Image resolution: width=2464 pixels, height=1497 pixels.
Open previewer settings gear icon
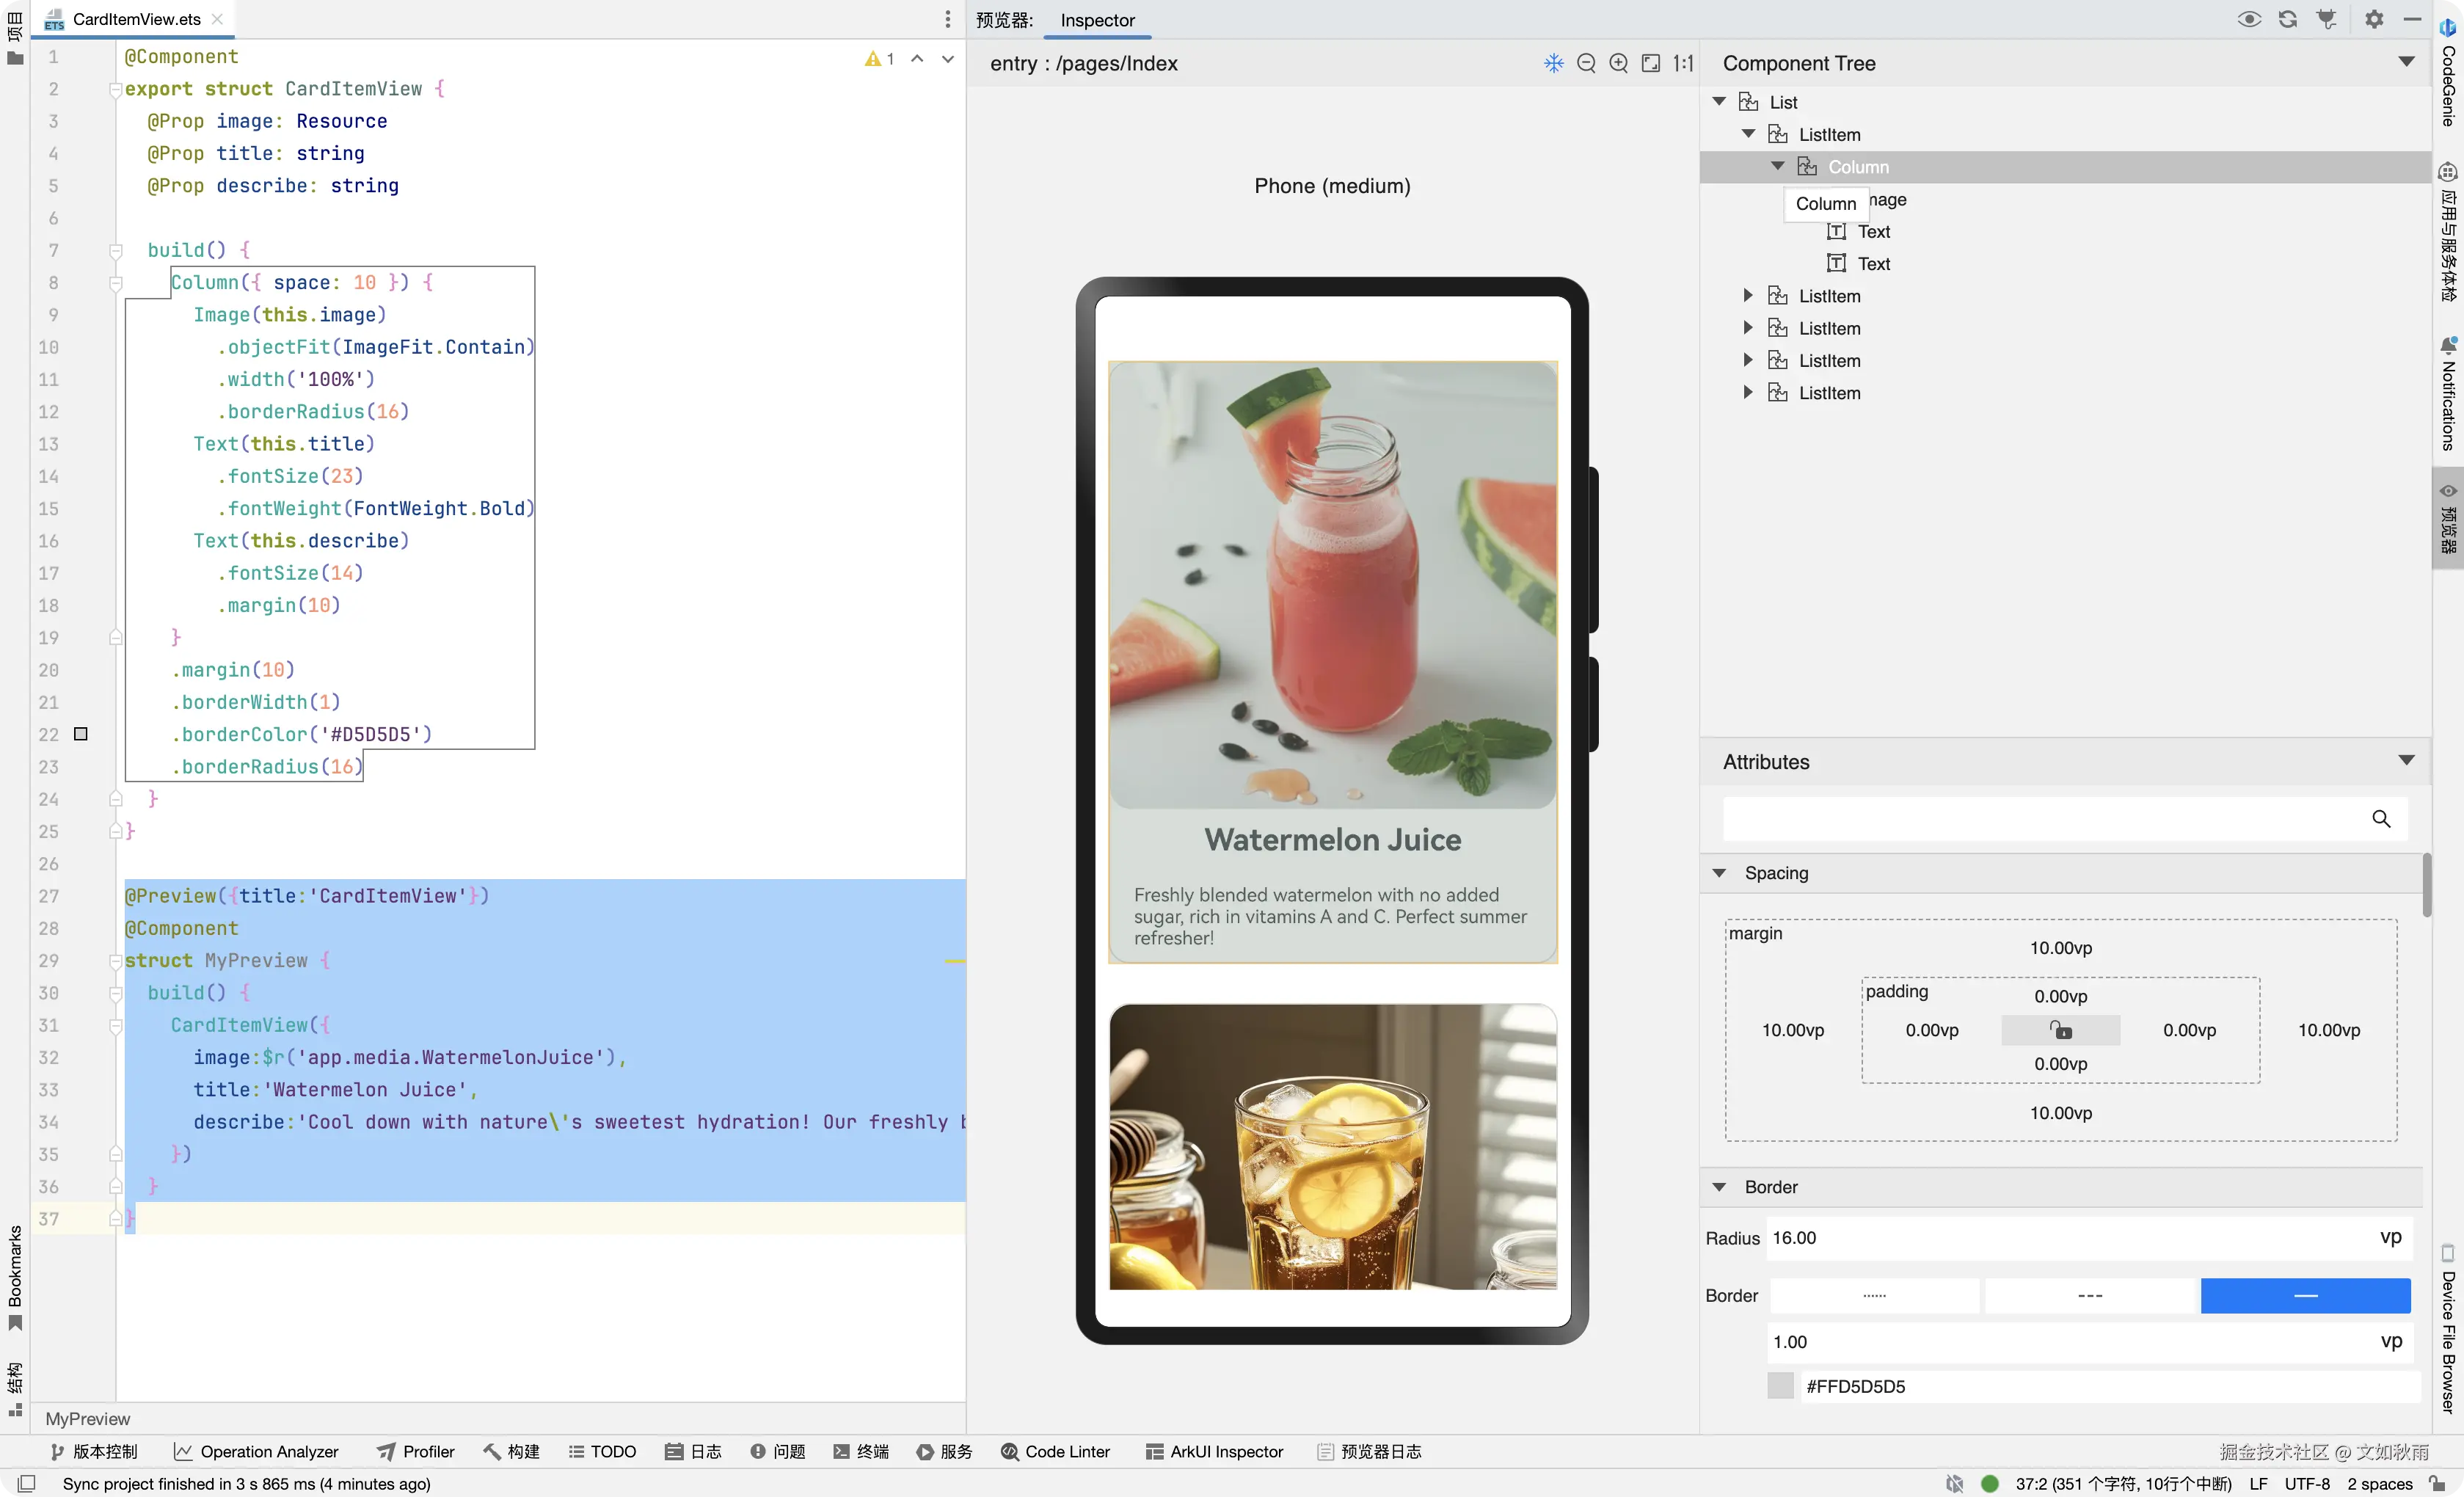pyautogui.click(x=2374, y=19)
